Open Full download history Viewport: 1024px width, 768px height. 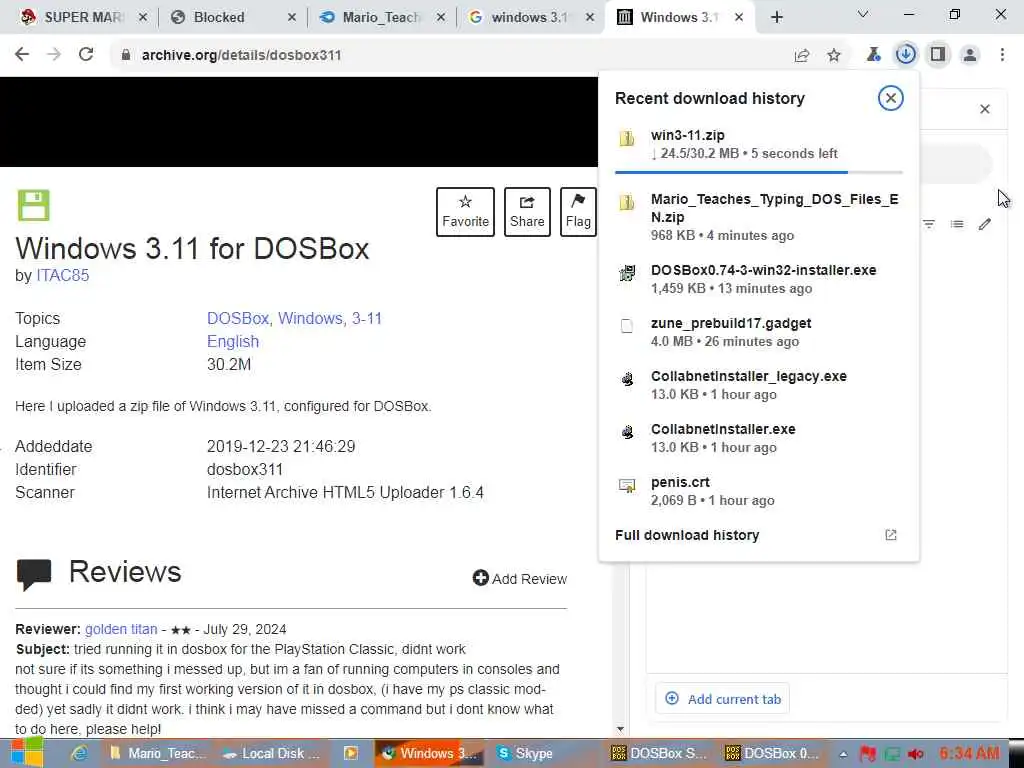pyautogui.click(x=687, y=535)
